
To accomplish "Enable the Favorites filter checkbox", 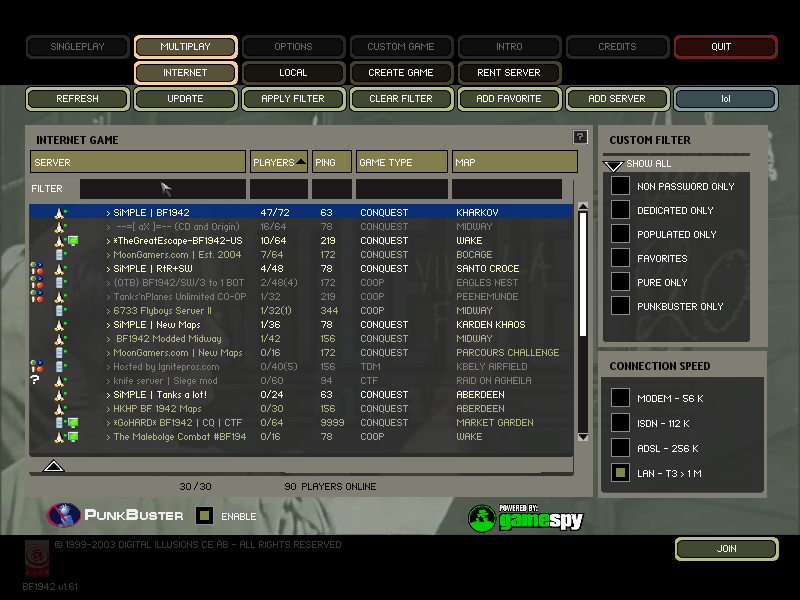I will [620, 258].
